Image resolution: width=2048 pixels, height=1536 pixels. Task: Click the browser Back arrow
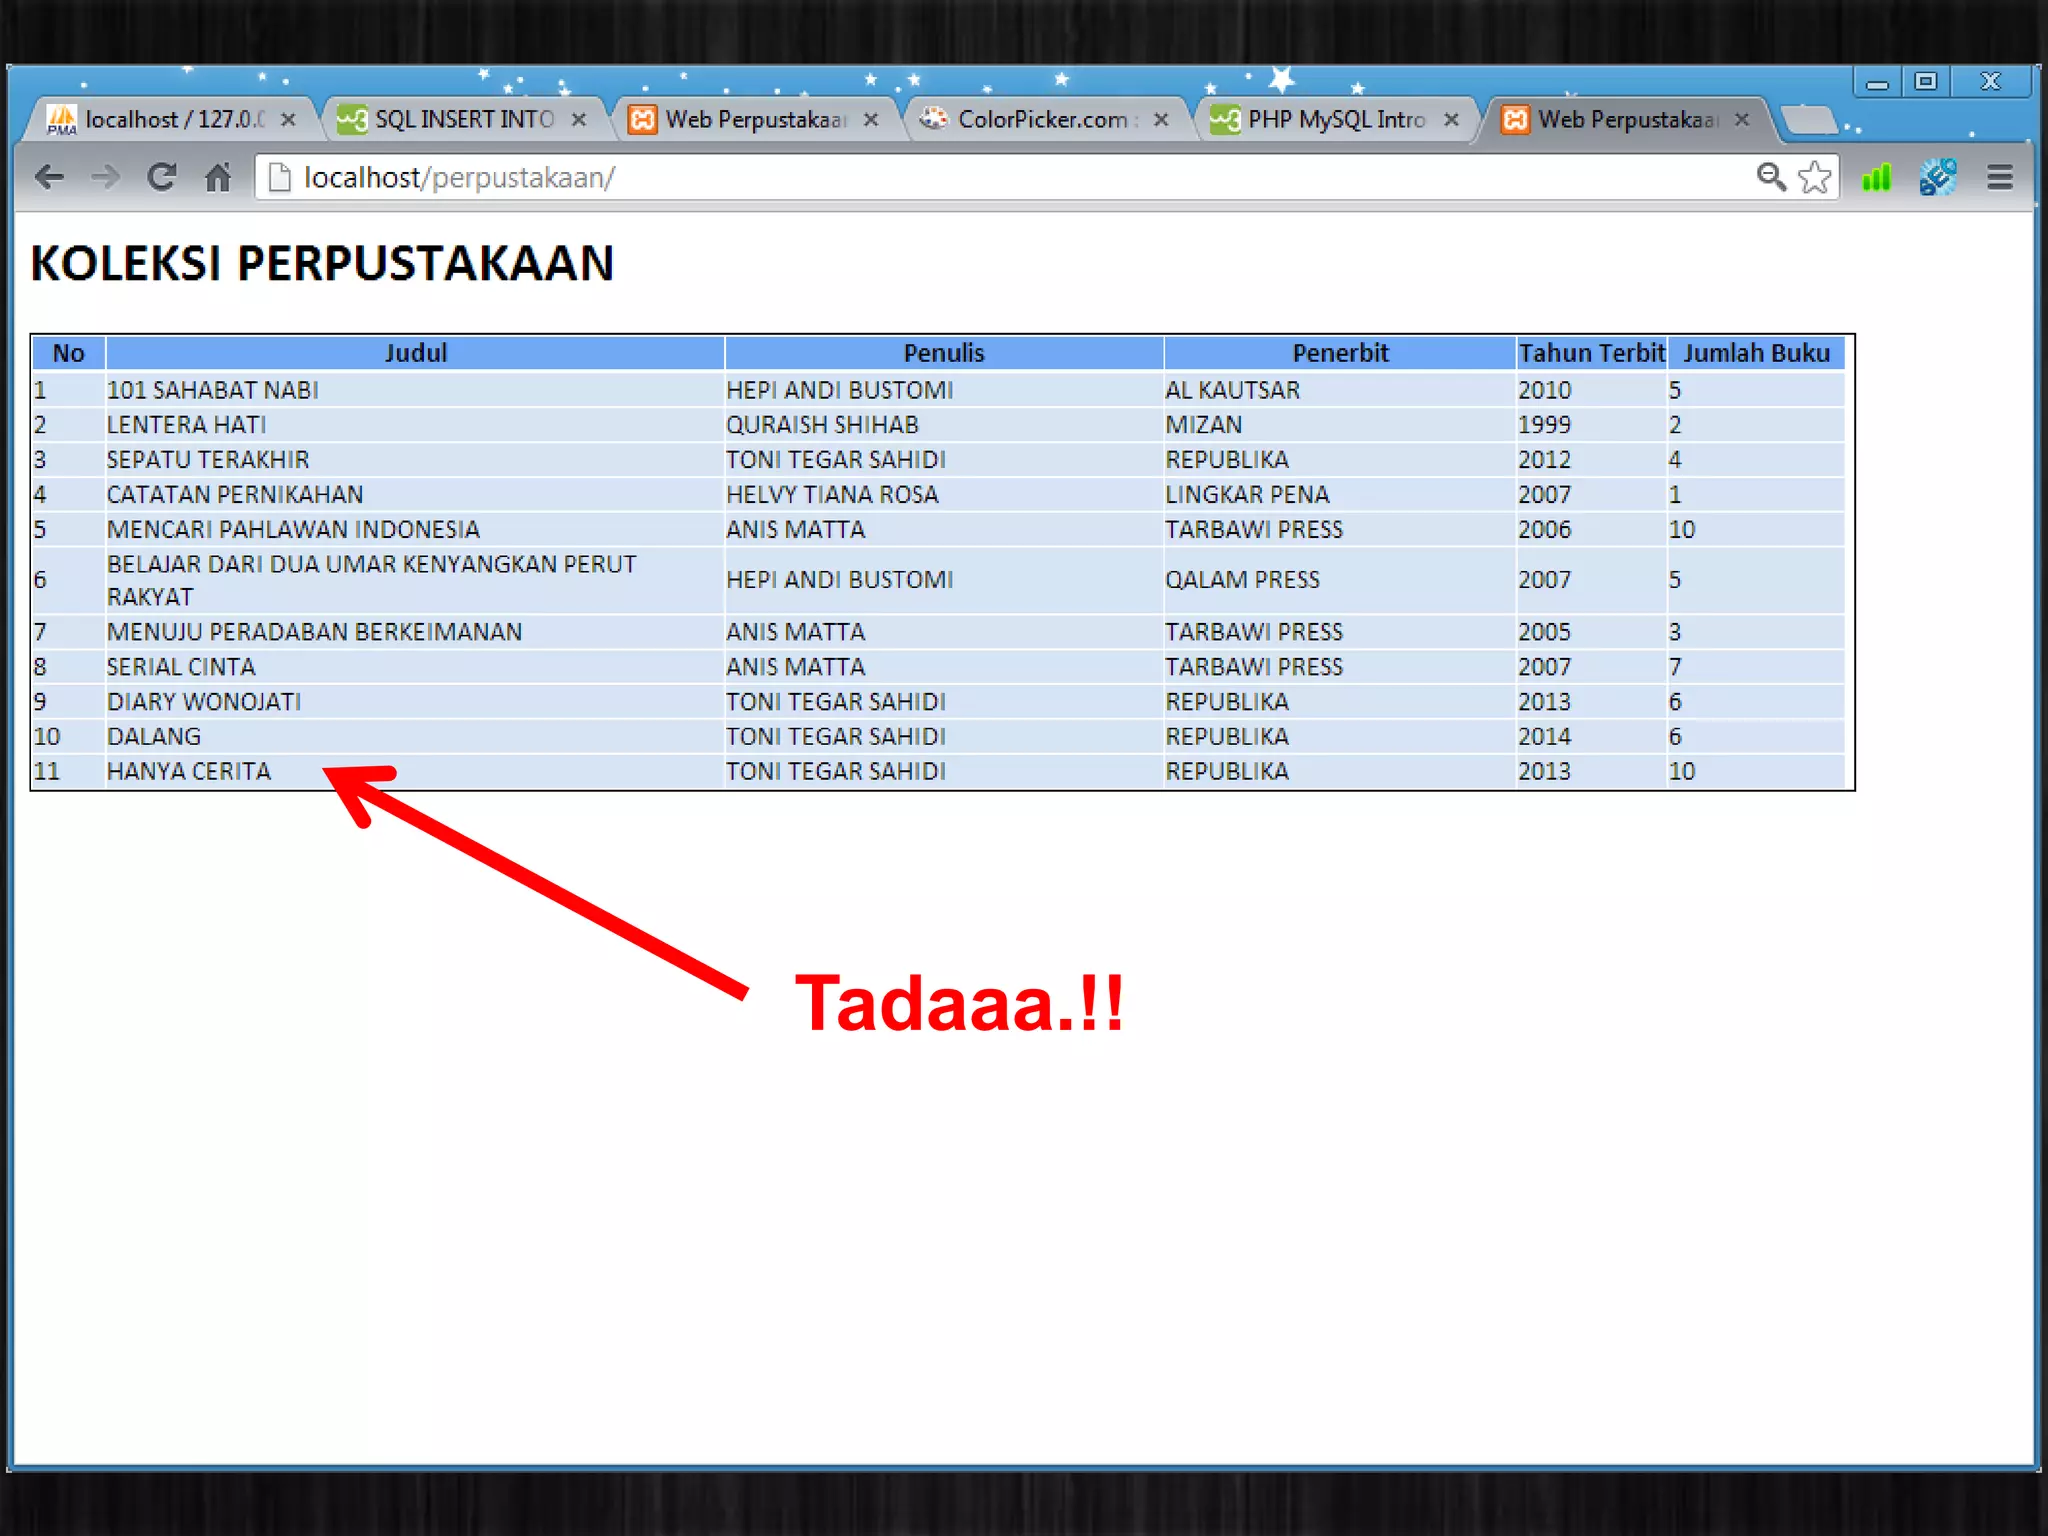click(49, 178)
